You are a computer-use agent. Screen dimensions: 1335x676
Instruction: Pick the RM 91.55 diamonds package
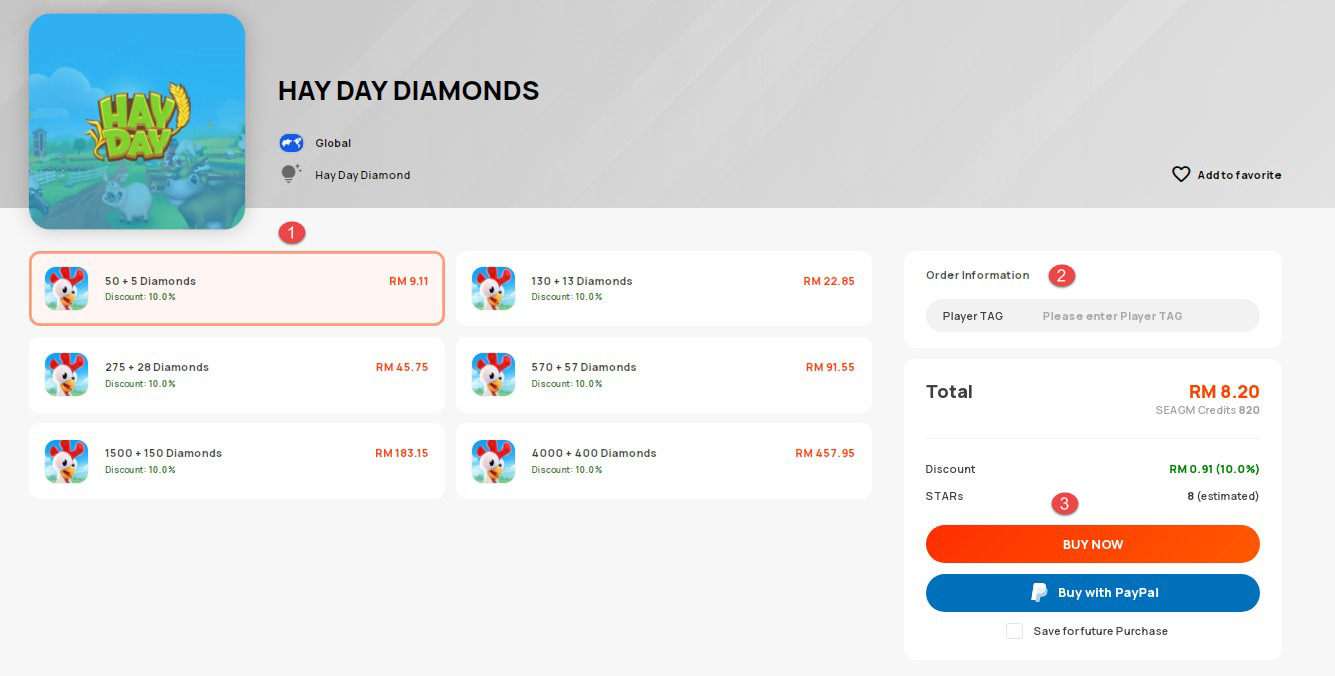[x=664, y=375]
